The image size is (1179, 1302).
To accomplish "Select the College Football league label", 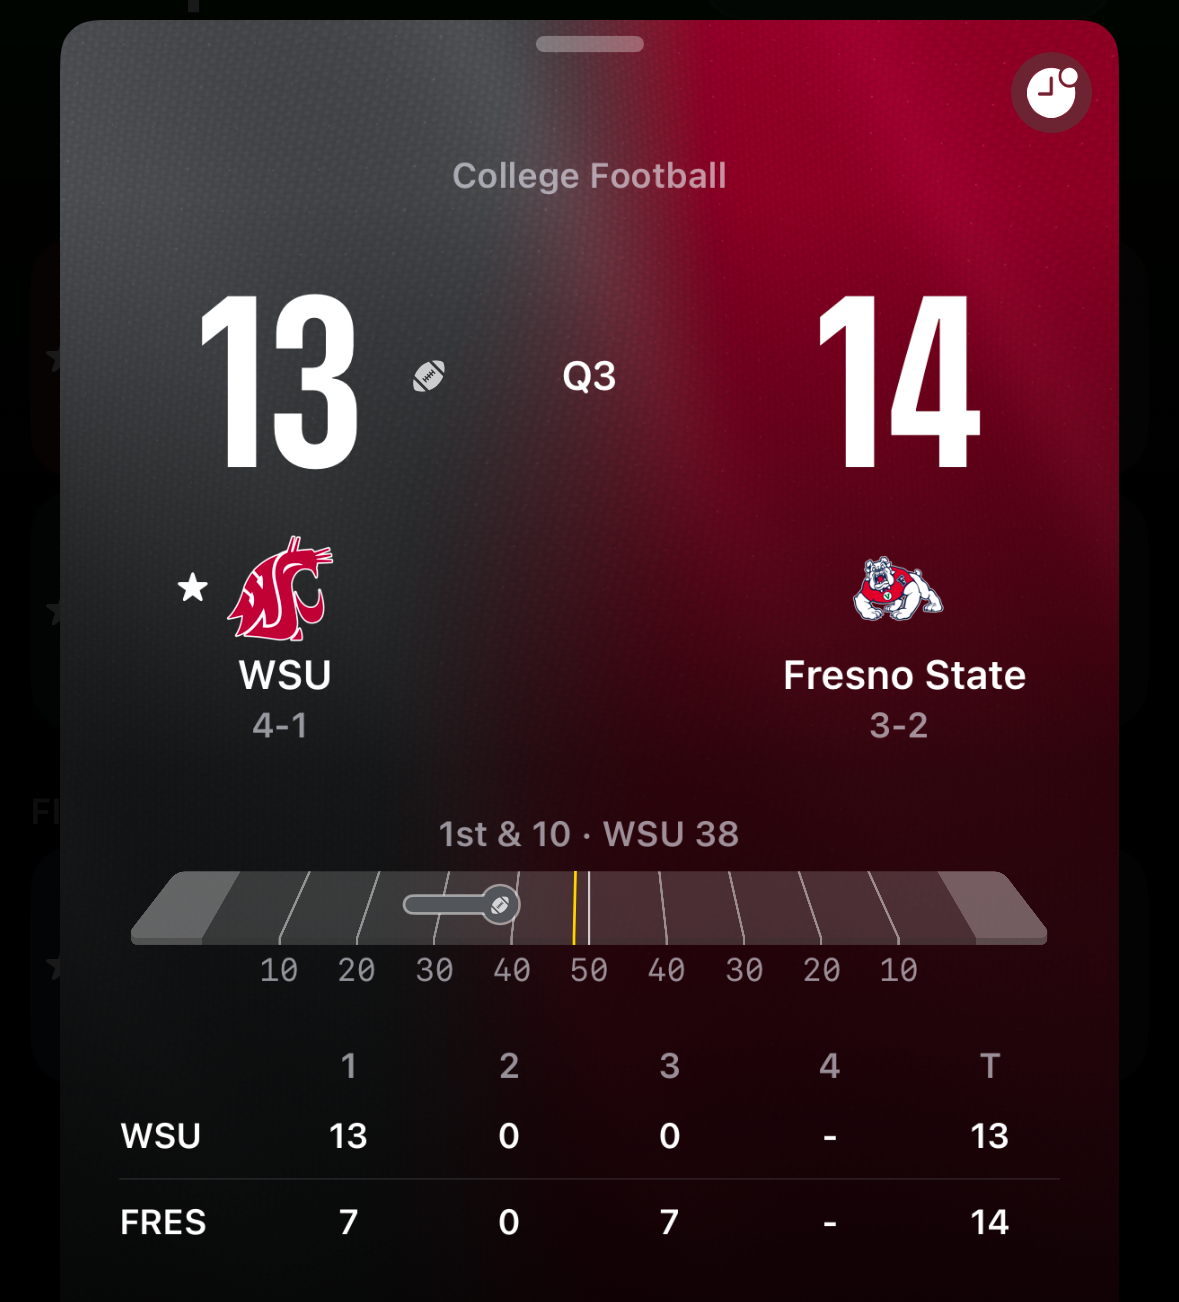I will [x=589, y=176].
